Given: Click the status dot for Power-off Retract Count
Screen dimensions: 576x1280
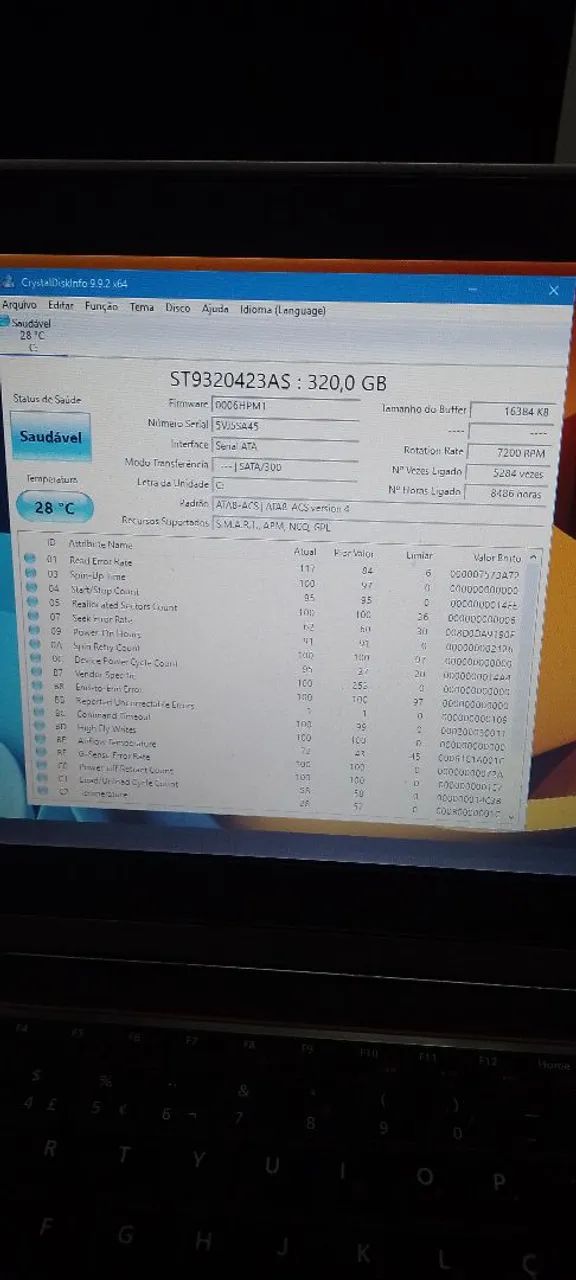Looking at the screenshot, I should click(x=42, y=767).
